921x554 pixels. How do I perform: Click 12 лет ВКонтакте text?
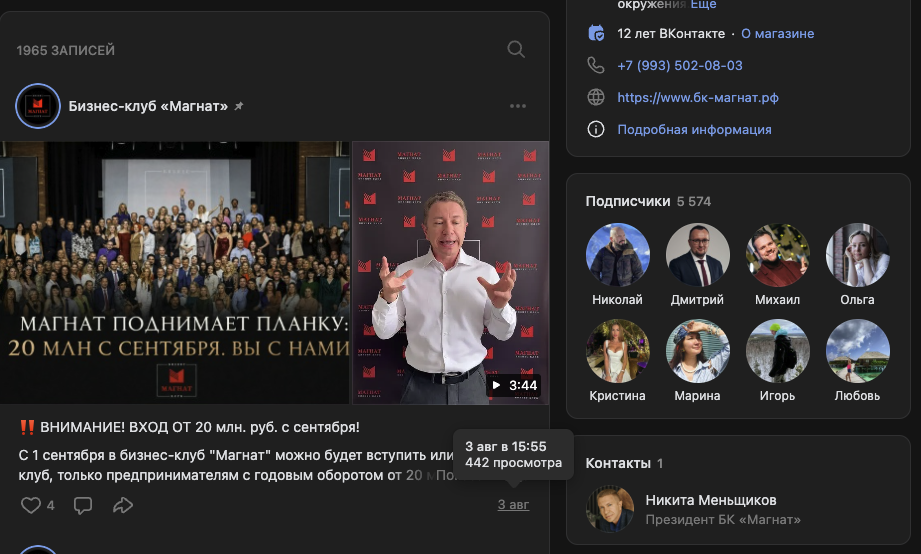(671, 33)
